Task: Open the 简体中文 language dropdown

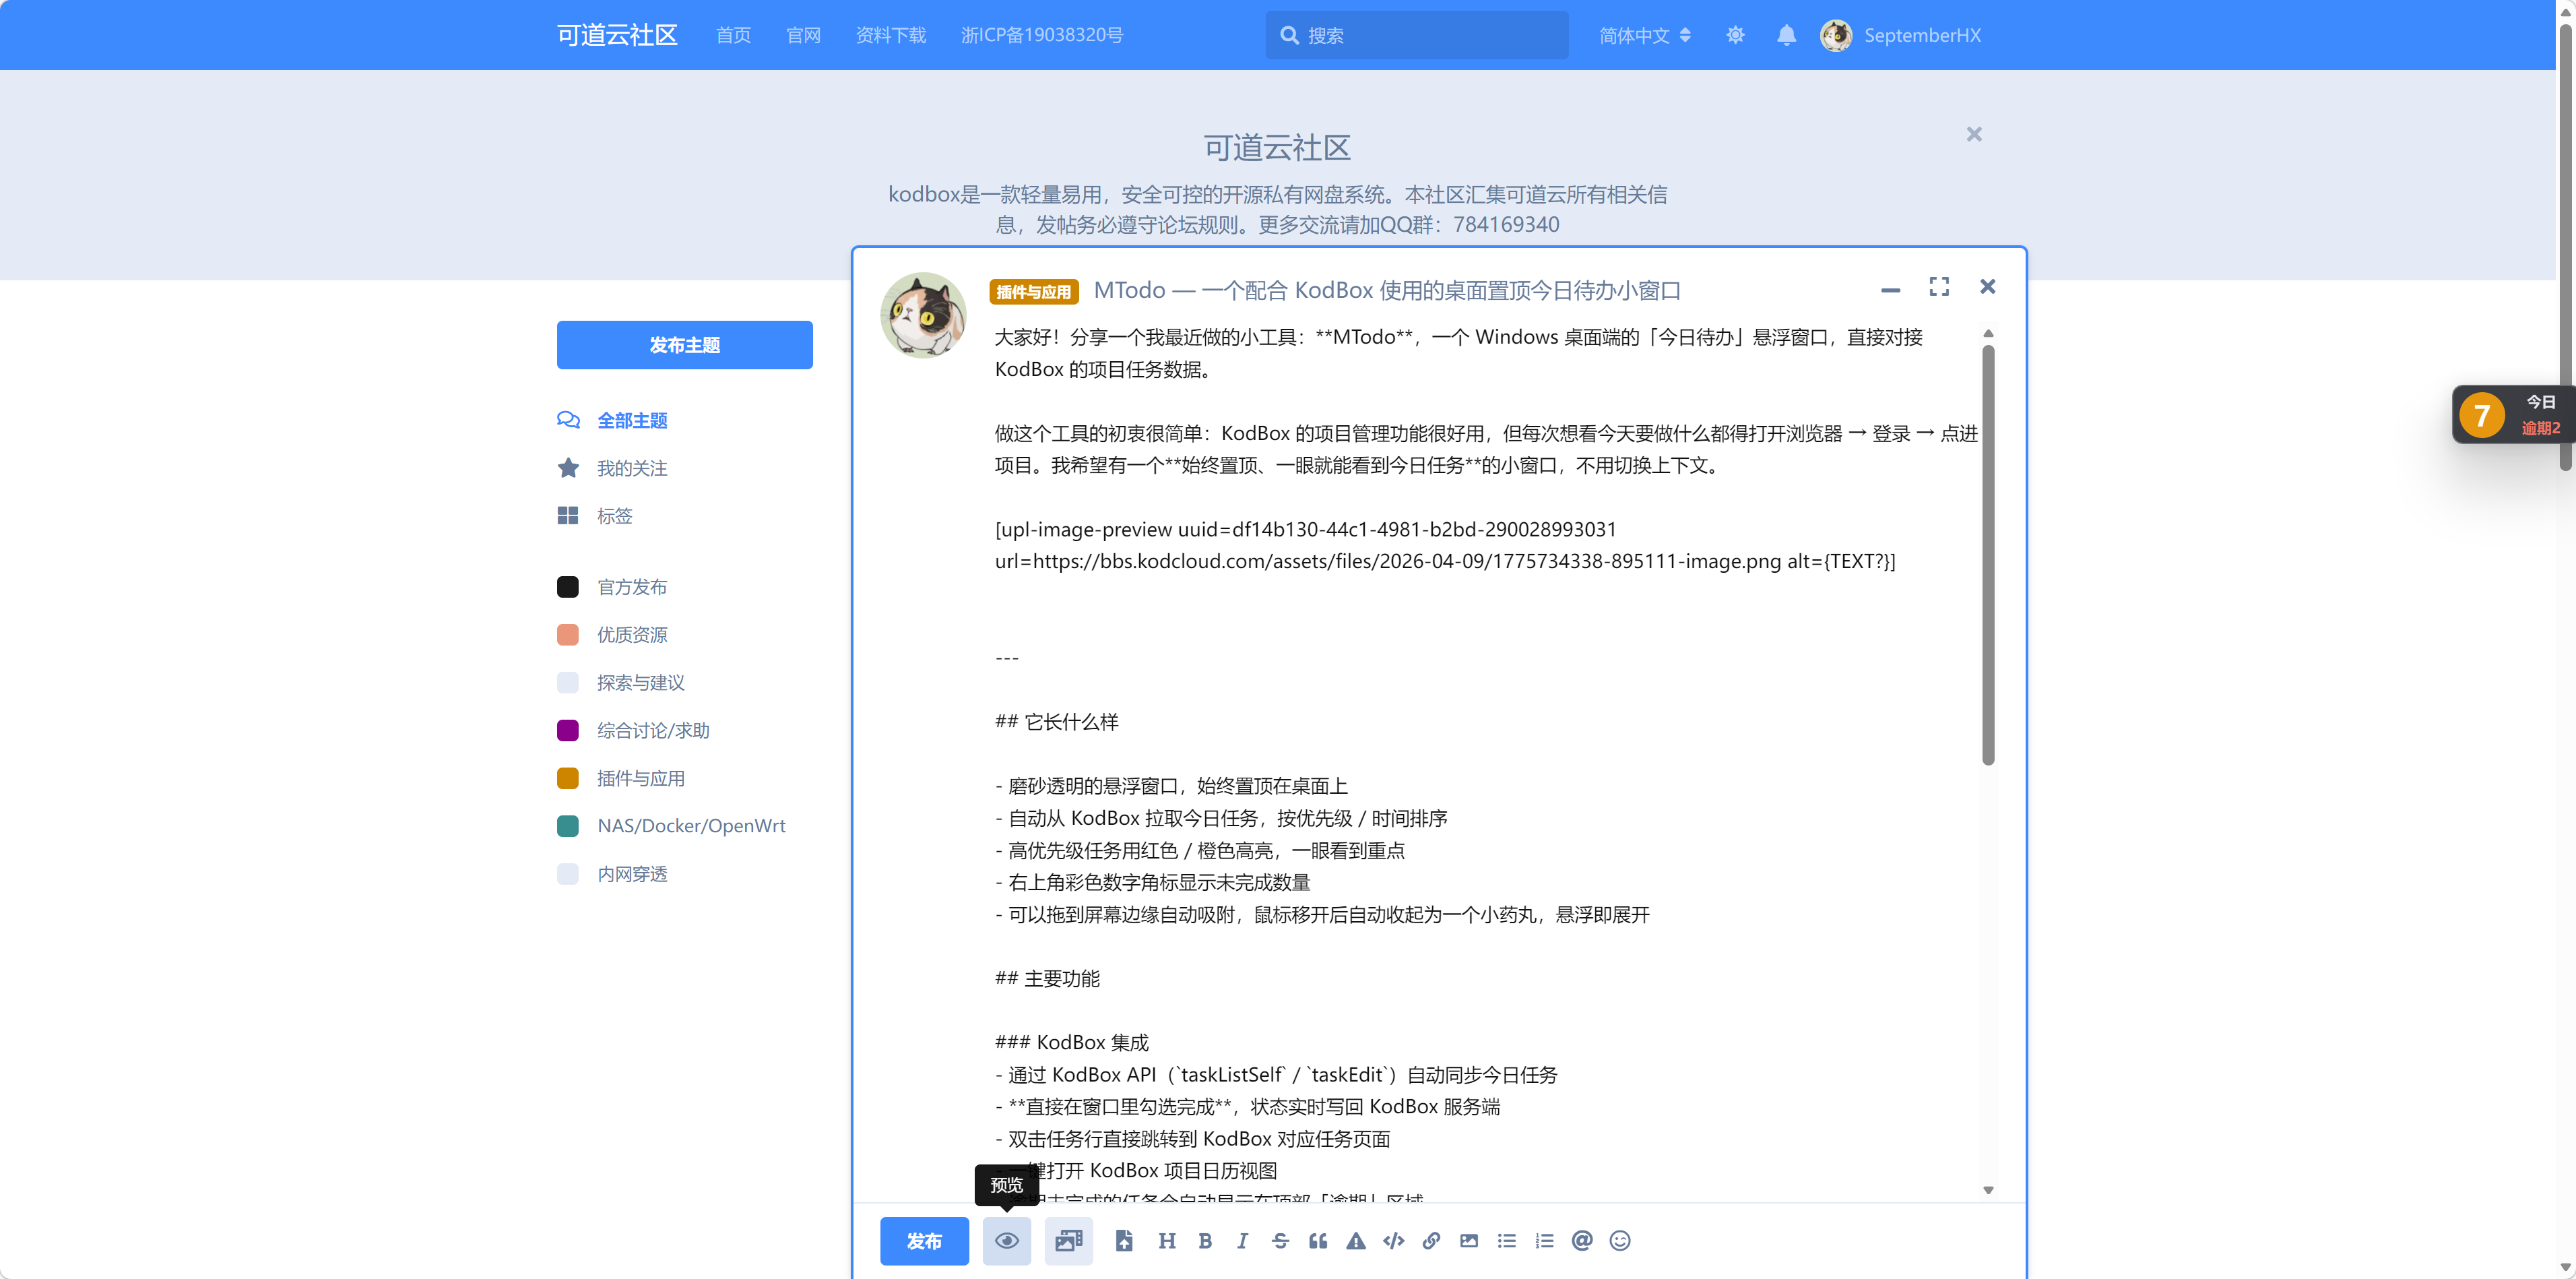Action: coord(1645,35)
